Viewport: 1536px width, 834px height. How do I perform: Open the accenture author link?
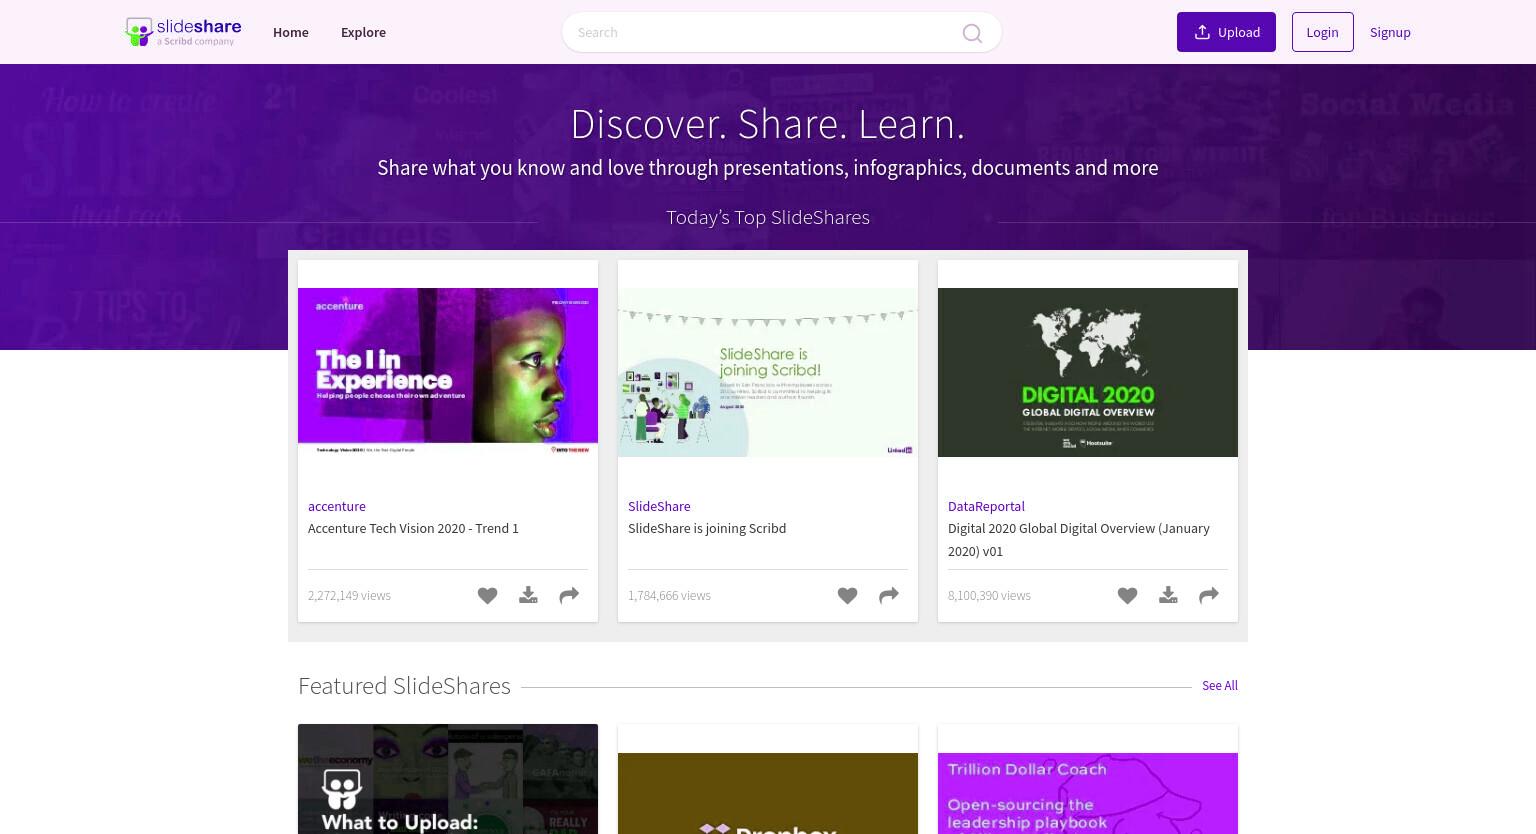(337, 506)
